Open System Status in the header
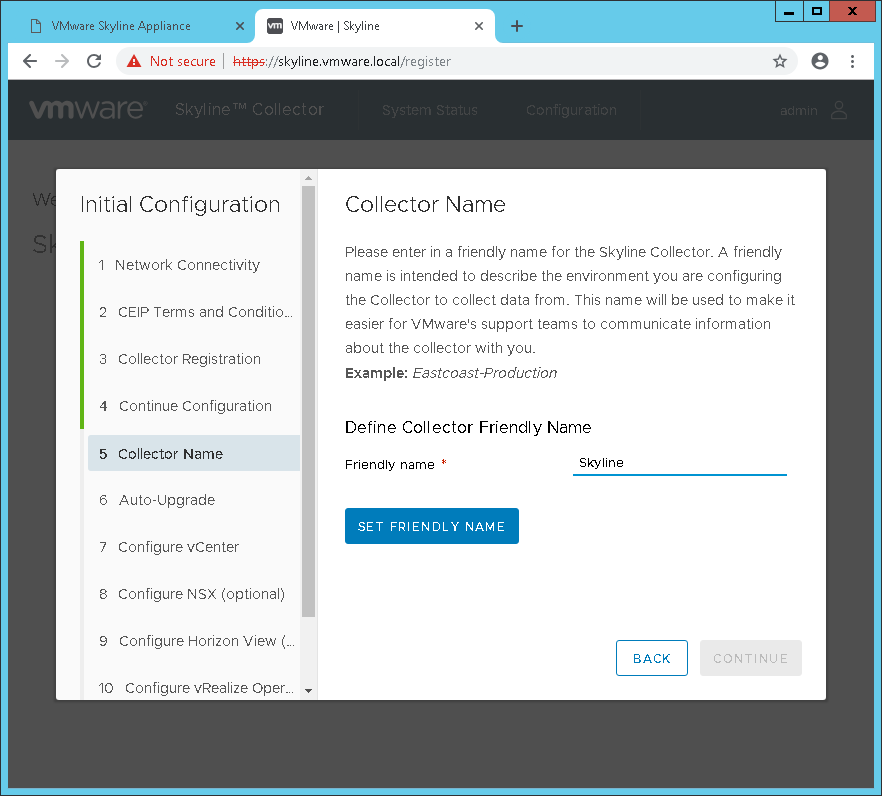This screenshot has width=882, height=796. tap(430, 110)
